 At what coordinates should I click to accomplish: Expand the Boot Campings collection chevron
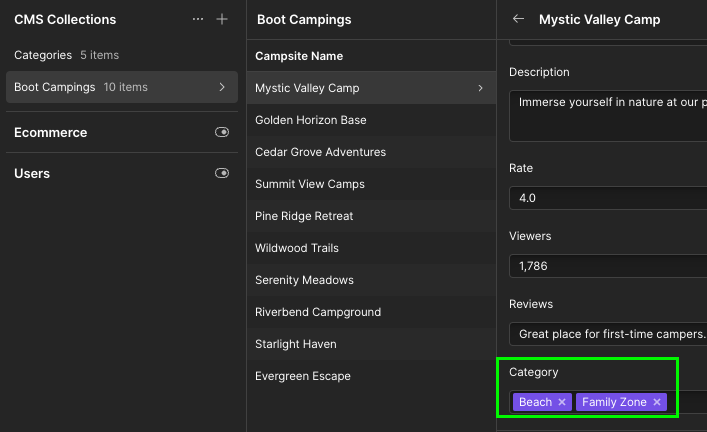[x=221, y=87]
